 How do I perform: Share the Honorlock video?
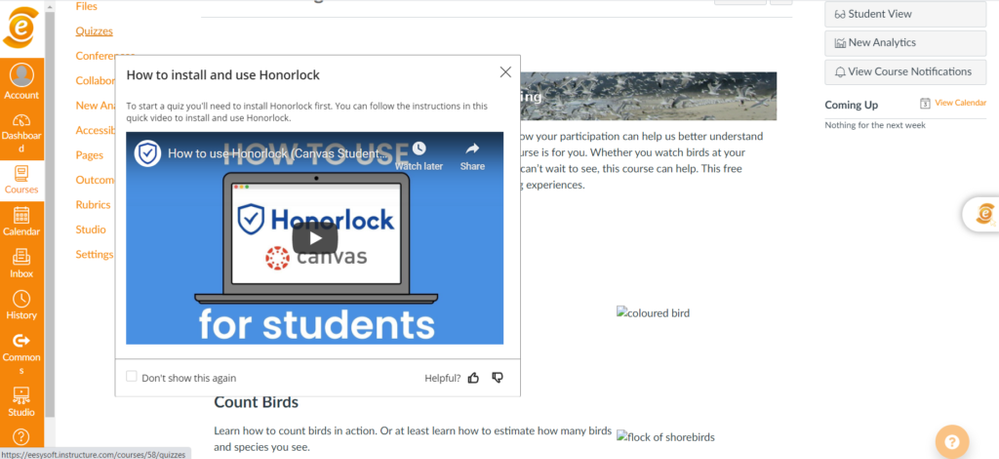[x=472, y=154]
